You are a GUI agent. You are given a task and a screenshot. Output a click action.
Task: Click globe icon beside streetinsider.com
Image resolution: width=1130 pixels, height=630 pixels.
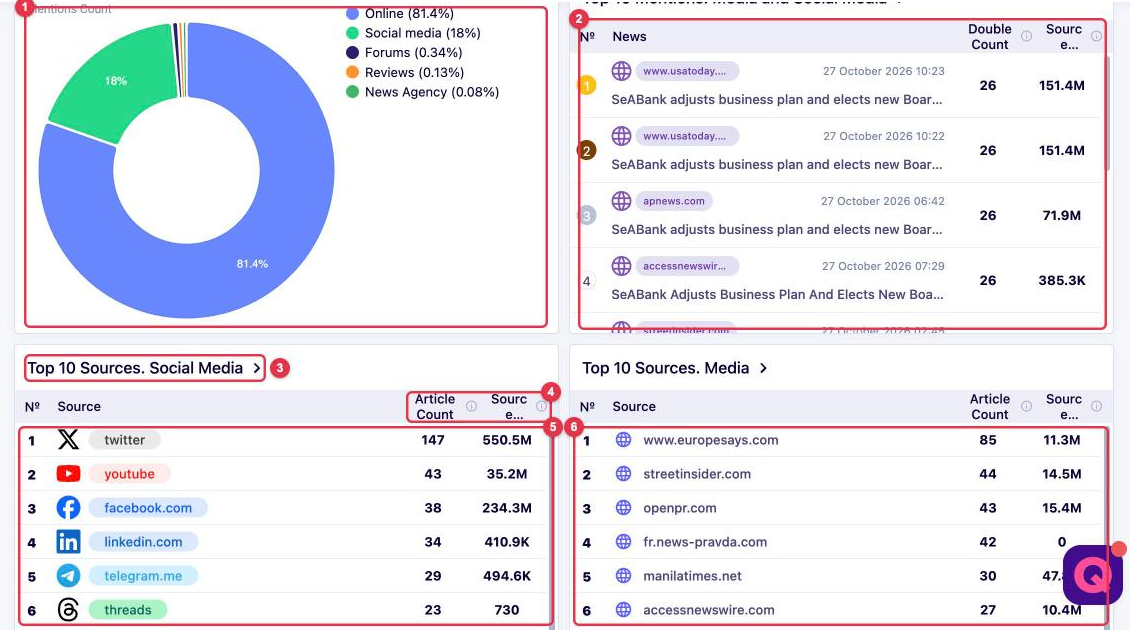[x=623, y=474]
